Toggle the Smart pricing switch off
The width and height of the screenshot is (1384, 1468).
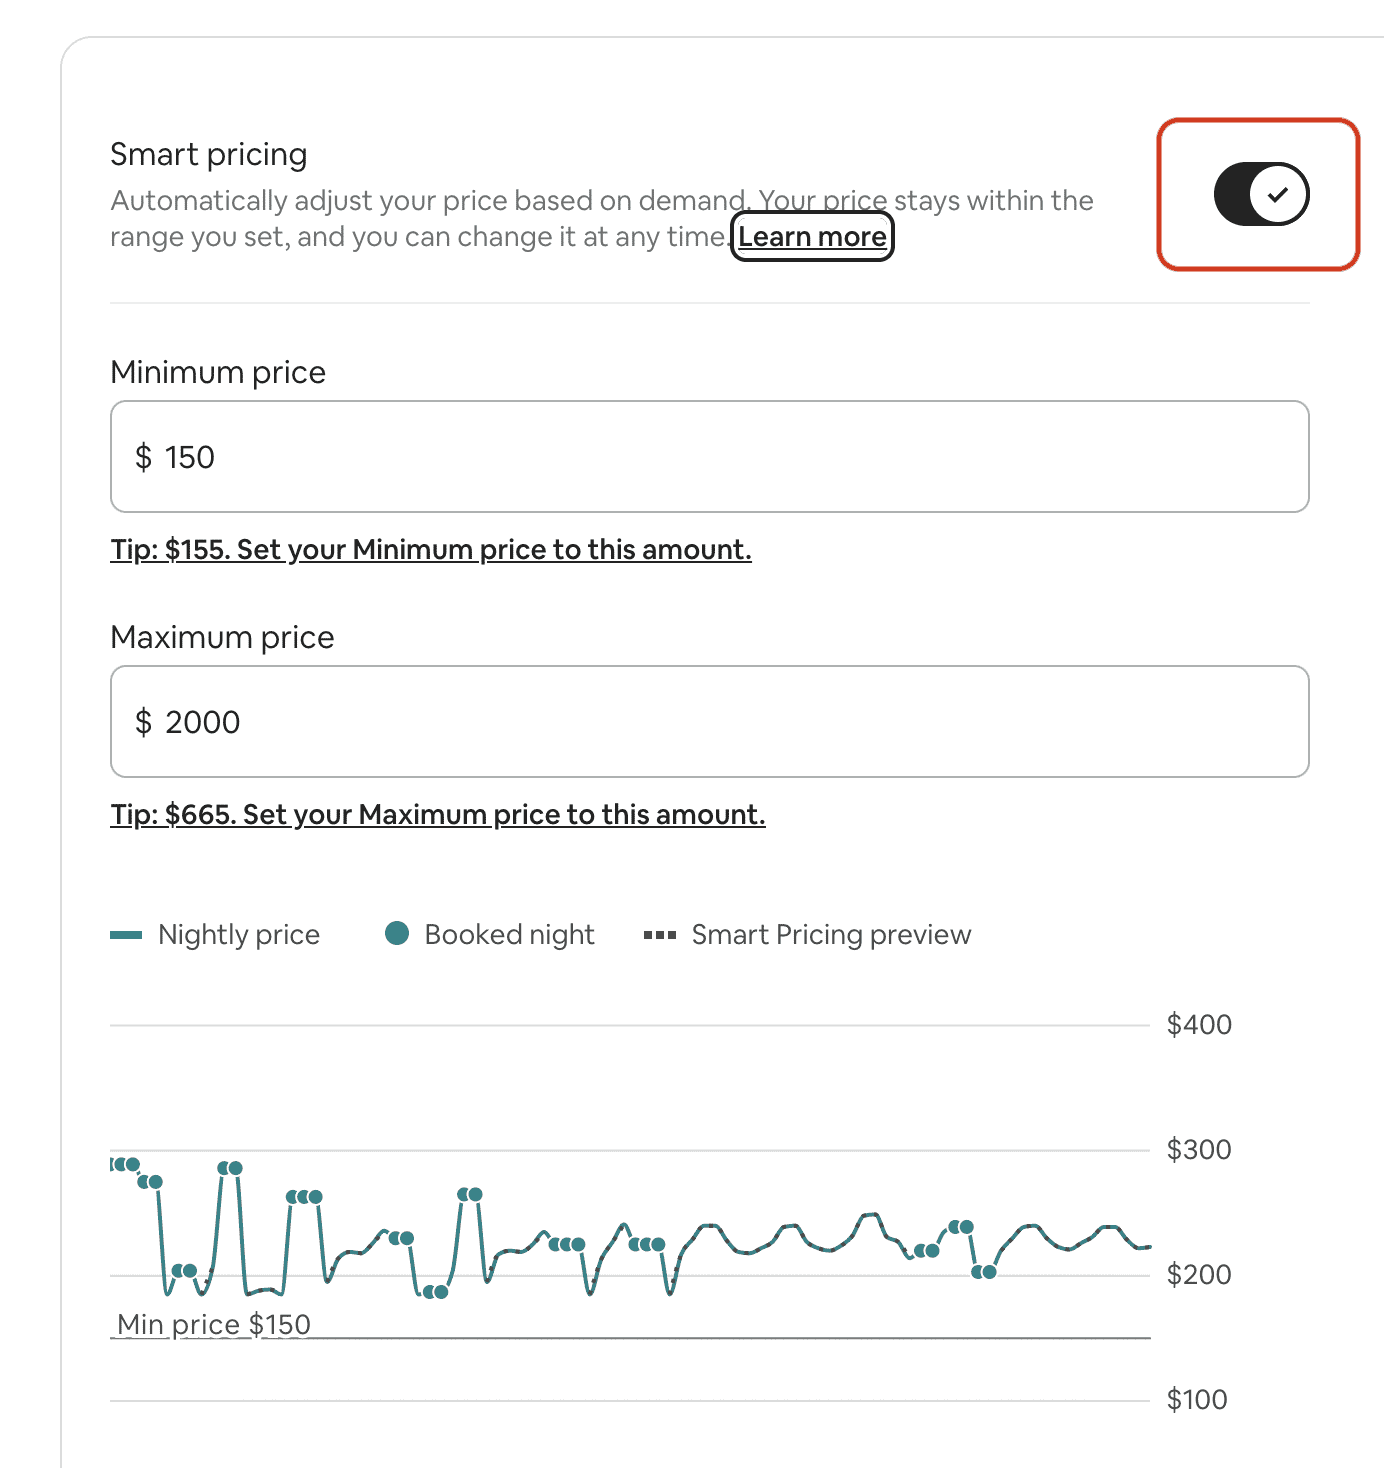pos(1261,194)
